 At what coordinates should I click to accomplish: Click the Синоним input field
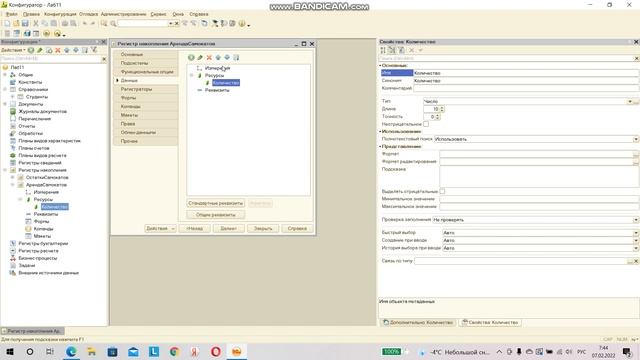[526, 81]
